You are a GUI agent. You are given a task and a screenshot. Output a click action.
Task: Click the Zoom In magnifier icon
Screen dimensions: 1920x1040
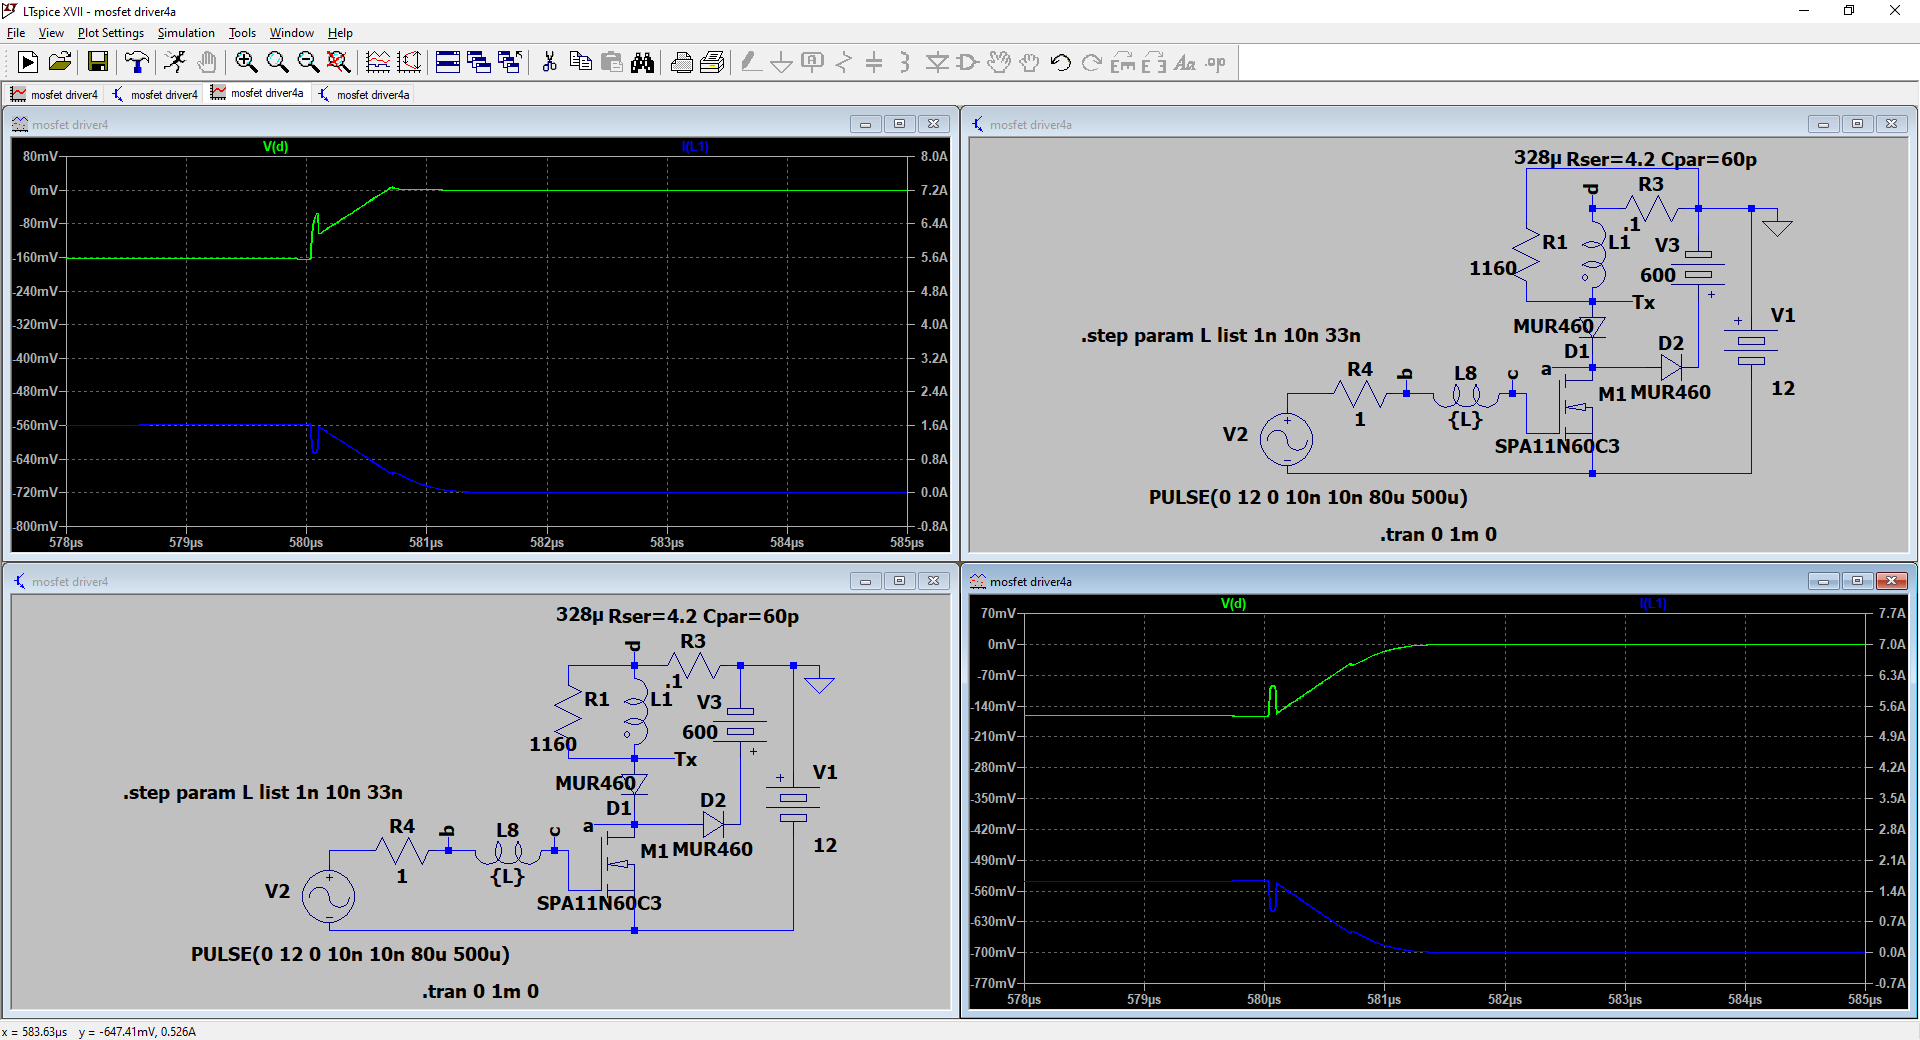(x=246, y=63)
